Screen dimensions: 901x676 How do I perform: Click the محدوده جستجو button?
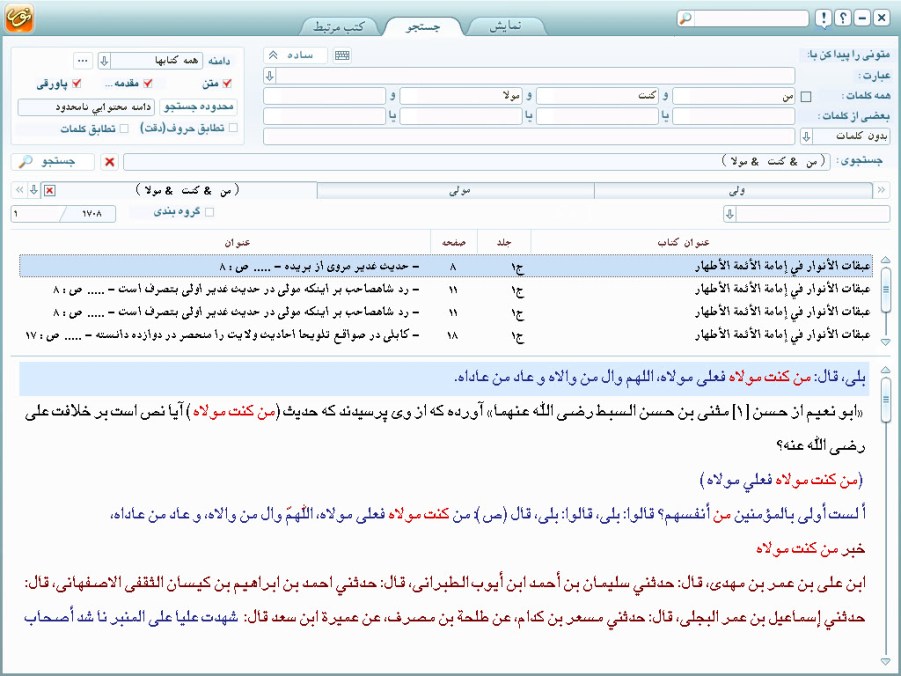click(199, 106)
